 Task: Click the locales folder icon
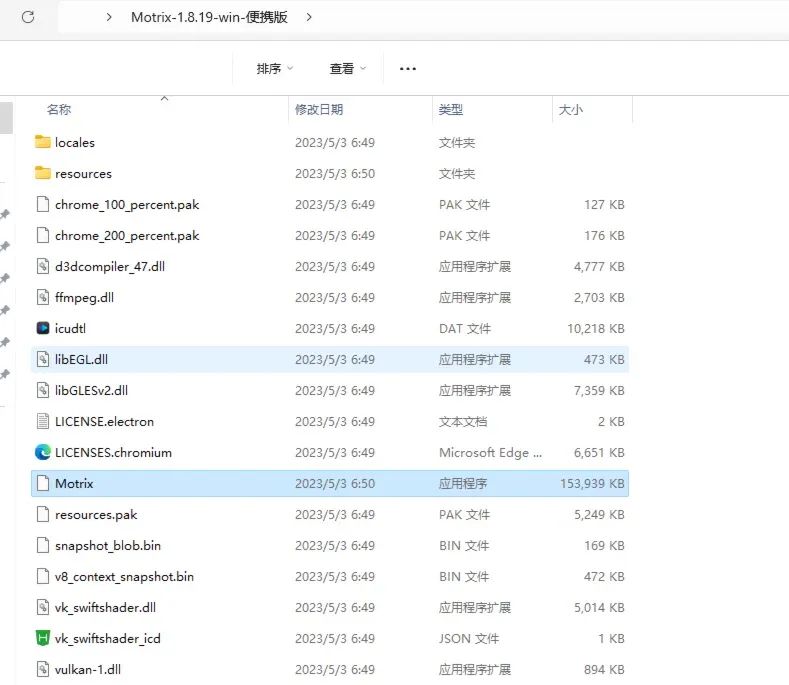(43, 142)
